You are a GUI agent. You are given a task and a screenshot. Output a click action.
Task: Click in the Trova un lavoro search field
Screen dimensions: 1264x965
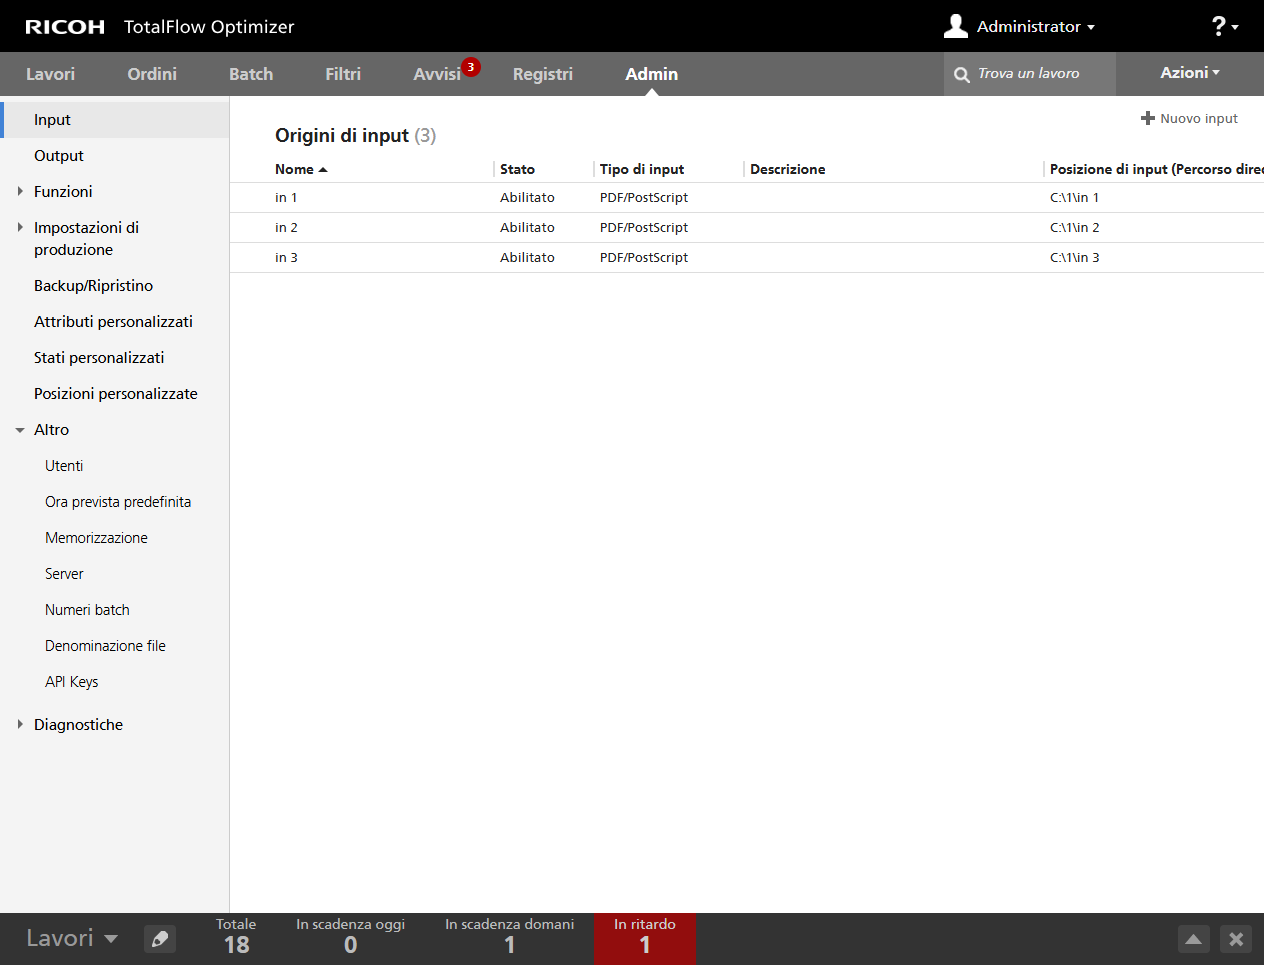1040,74
